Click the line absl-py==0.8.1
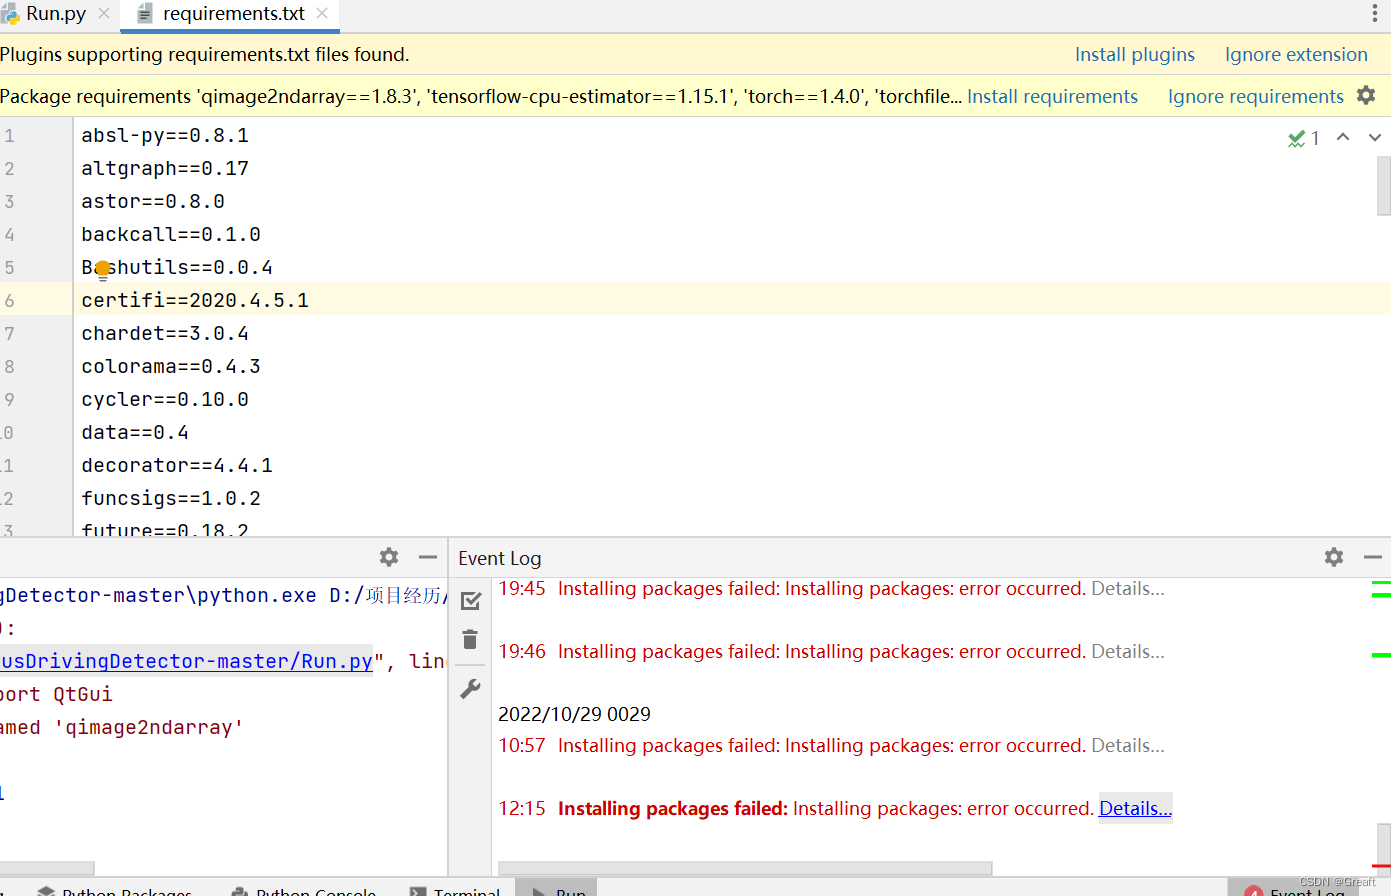Viewport: 1391px width, 896px height. (165, 135)
